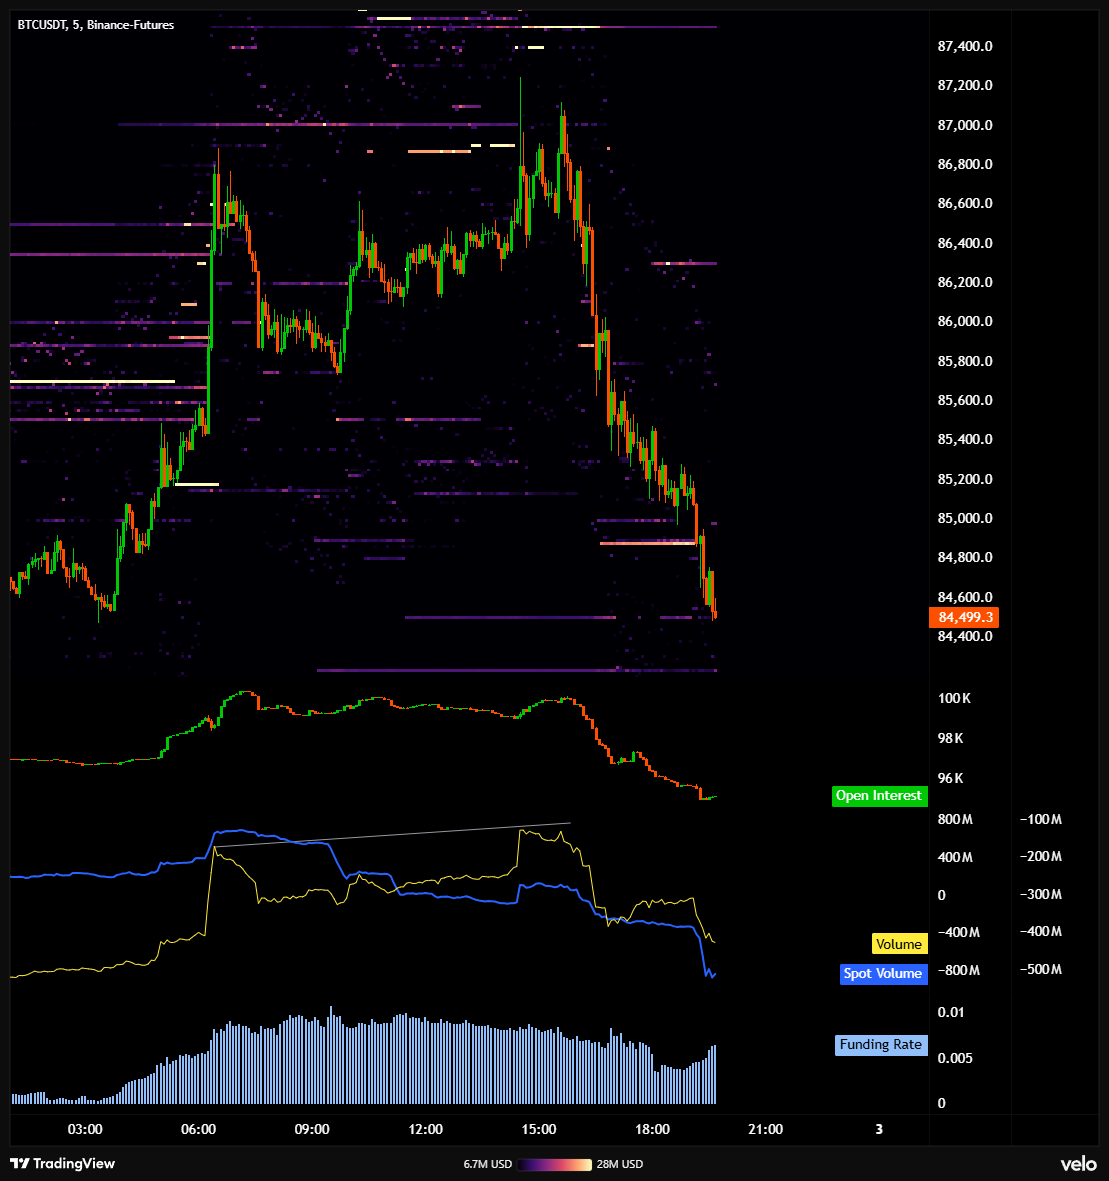Screen dimensions: 1109x1181
Task: Click the 85,000.0 price axis label
Action: click(x=965, y=518)
